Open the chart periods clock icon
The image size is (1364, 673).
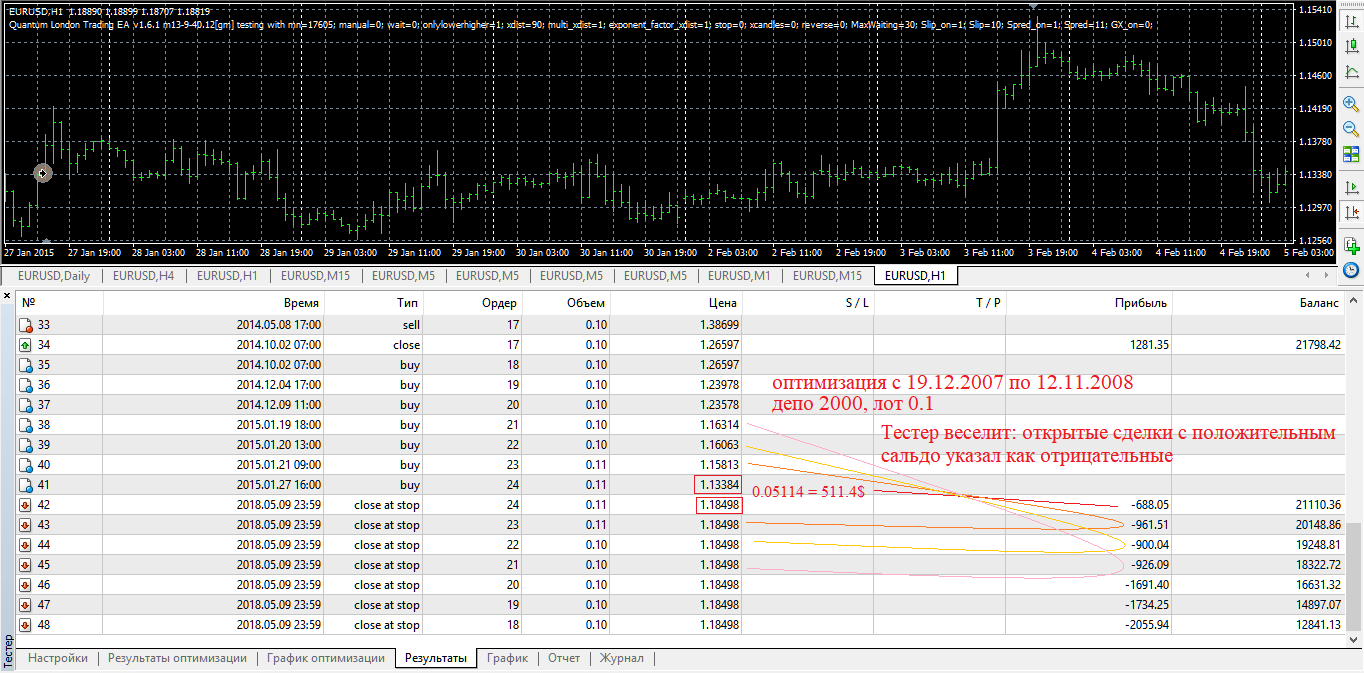[x=1351, y=270]
